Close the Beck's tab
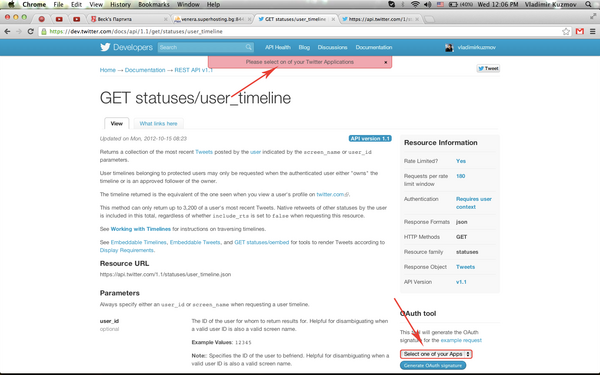The height and width of the screenshot is (375, 600). pyautogui.click(x=165, y=19)
